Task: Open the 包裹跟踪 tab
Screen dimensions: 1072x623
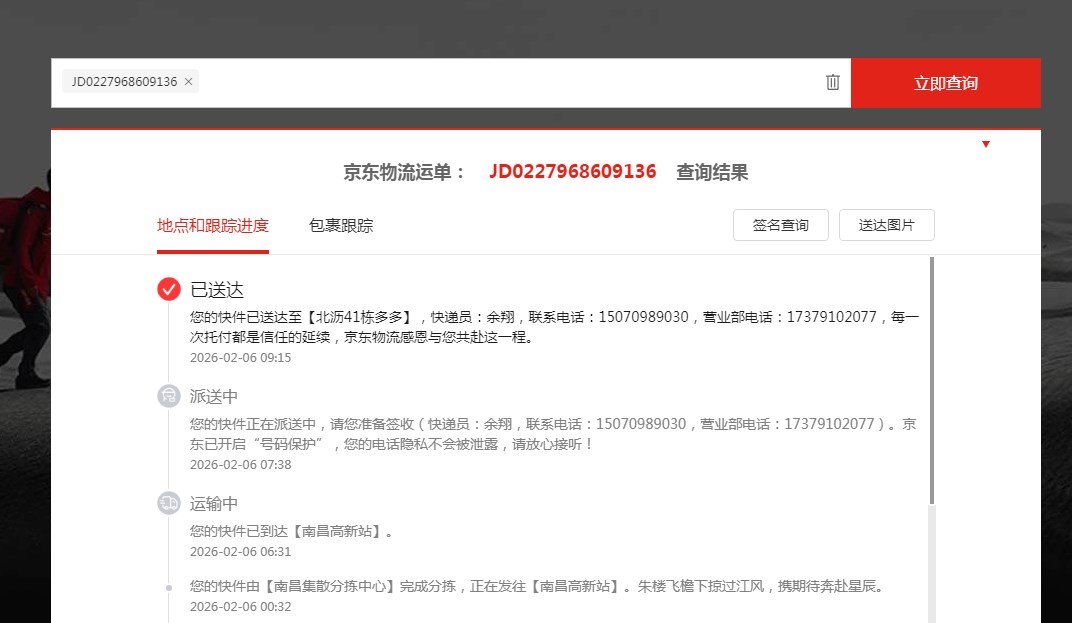Action: pos(341,226)
